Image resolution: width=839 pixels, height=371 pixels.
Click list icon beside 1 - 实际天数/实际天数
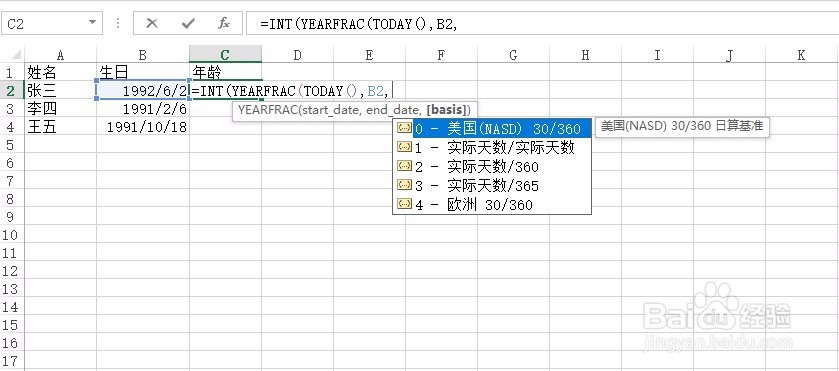405,147
